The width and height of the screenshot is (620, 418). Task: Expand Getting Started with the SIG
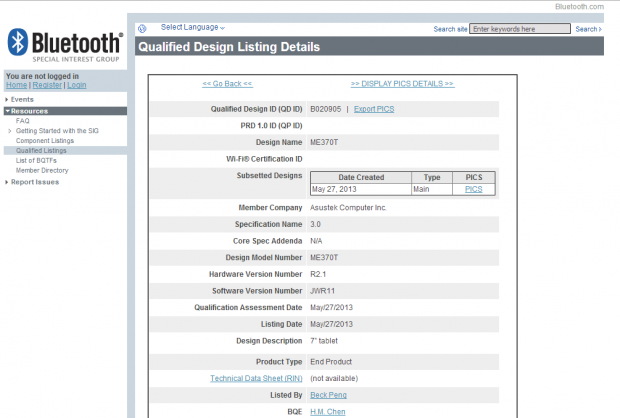59,131
